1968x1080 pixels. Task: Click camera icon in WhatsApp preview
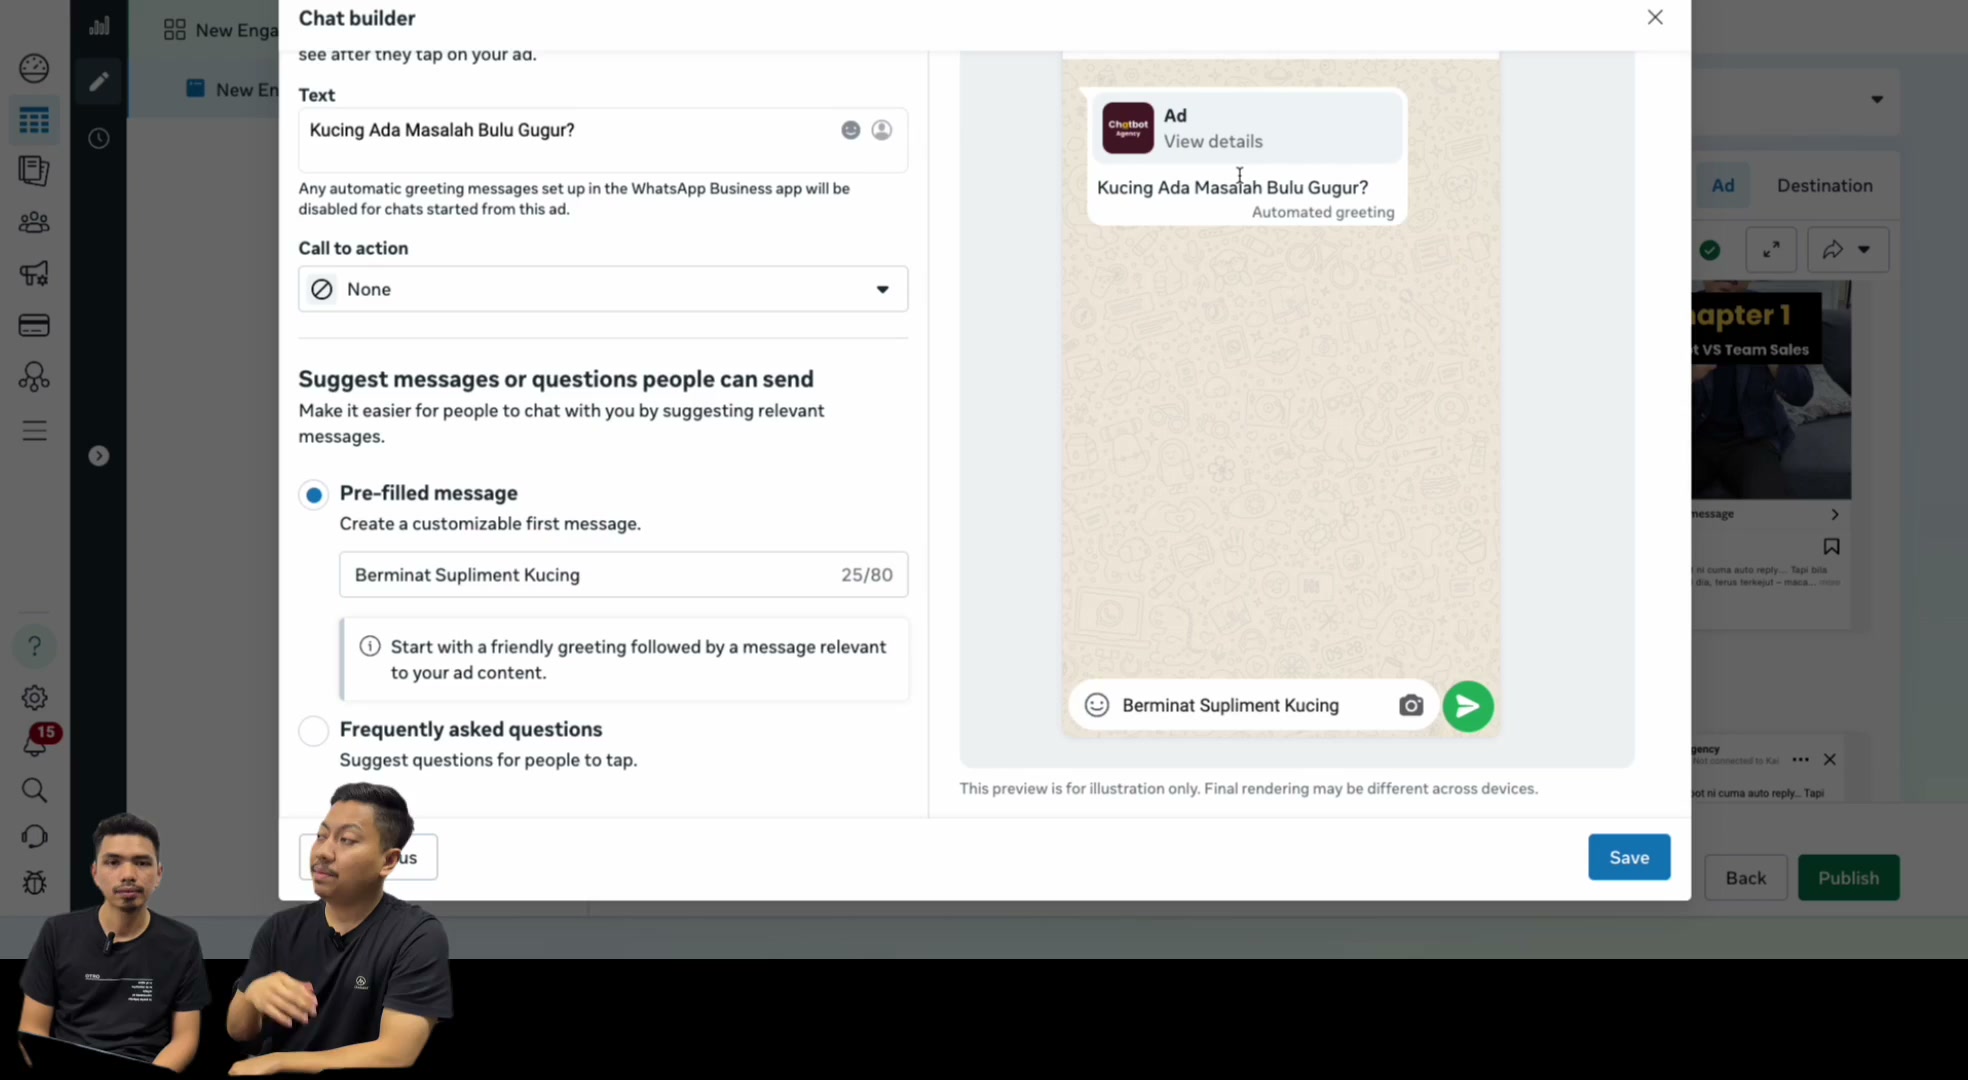1410,705
